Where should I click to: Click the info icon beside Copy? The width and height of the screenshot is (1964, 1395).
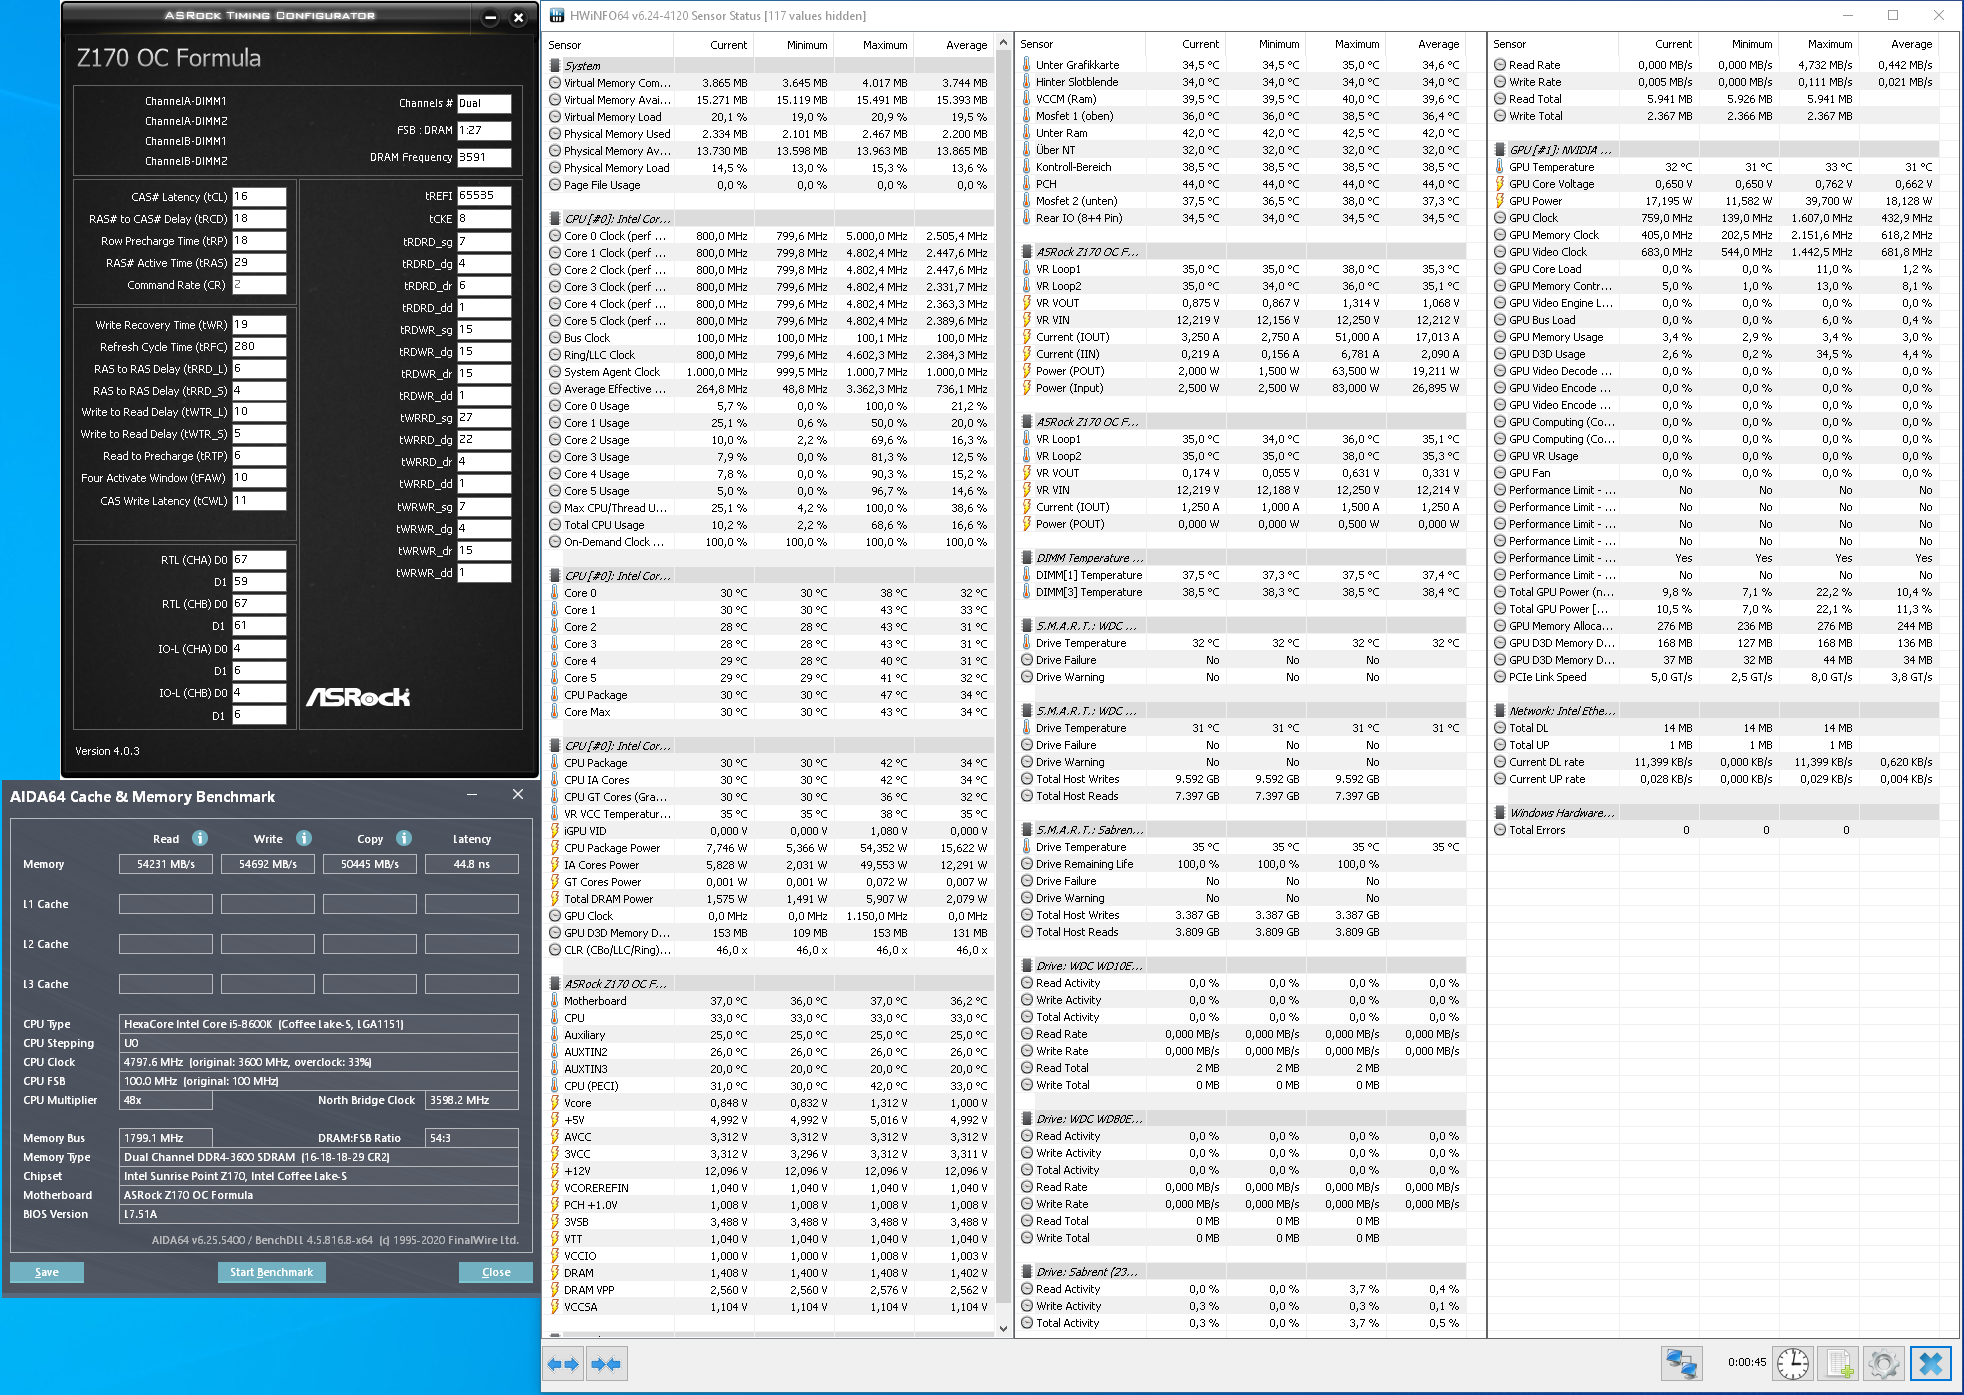coord(404,838)
